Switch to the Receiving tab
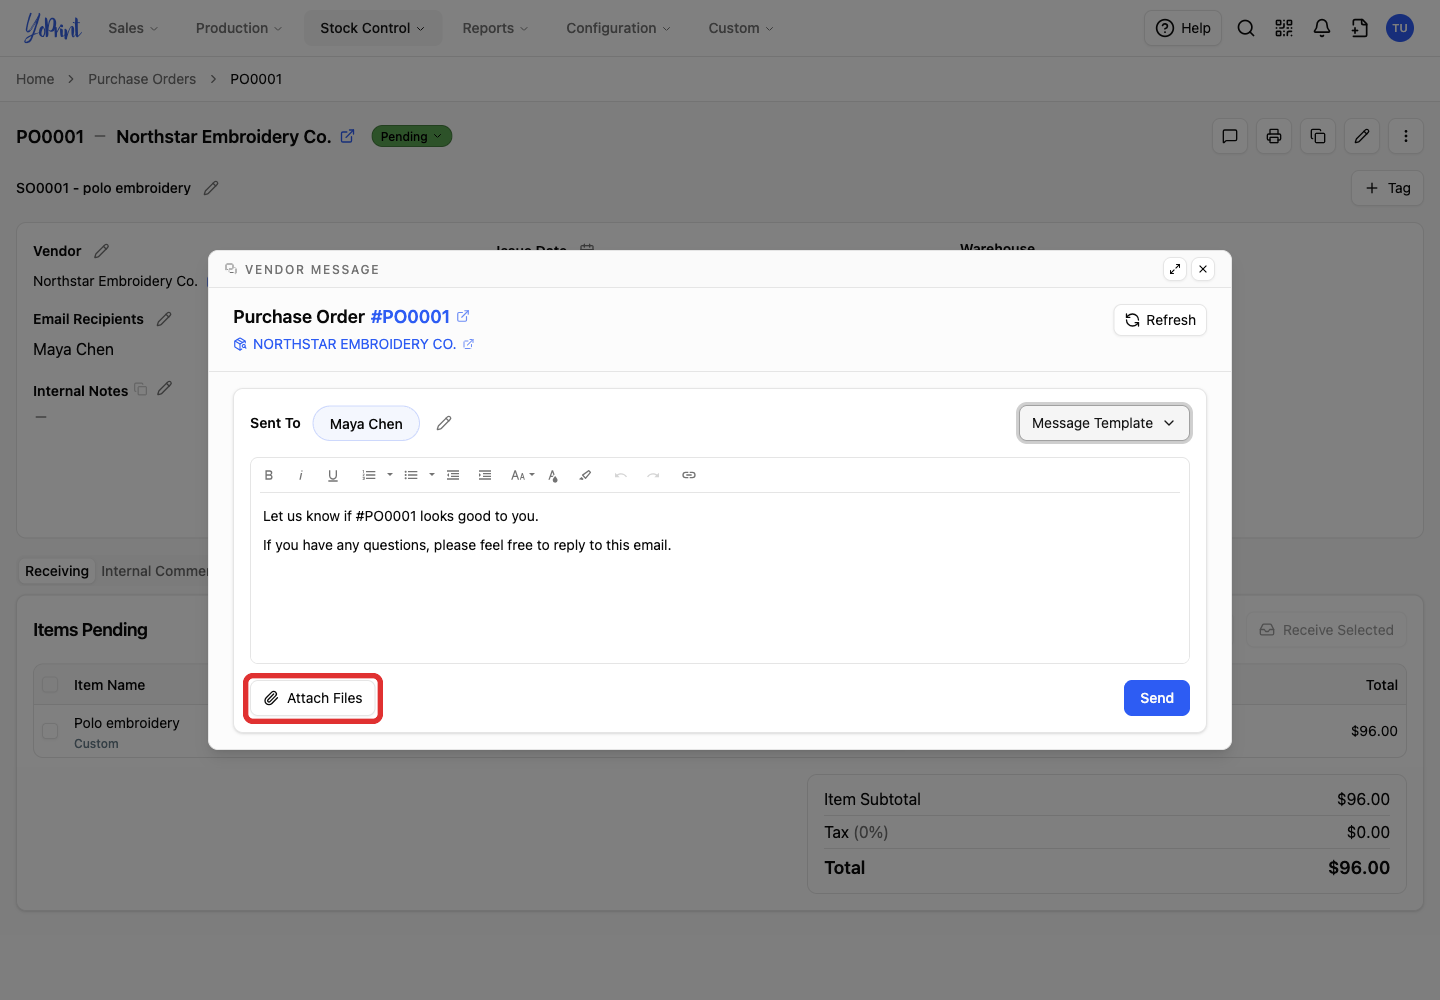1440x1000 pixels. coord(57,571)
